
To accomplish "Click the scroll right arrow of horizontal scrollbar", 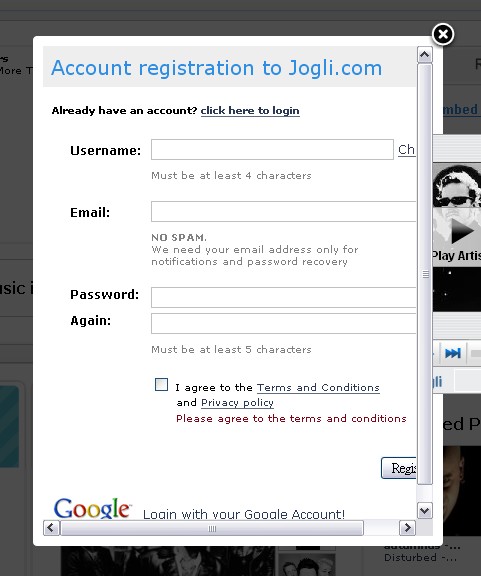I will 407,528.
